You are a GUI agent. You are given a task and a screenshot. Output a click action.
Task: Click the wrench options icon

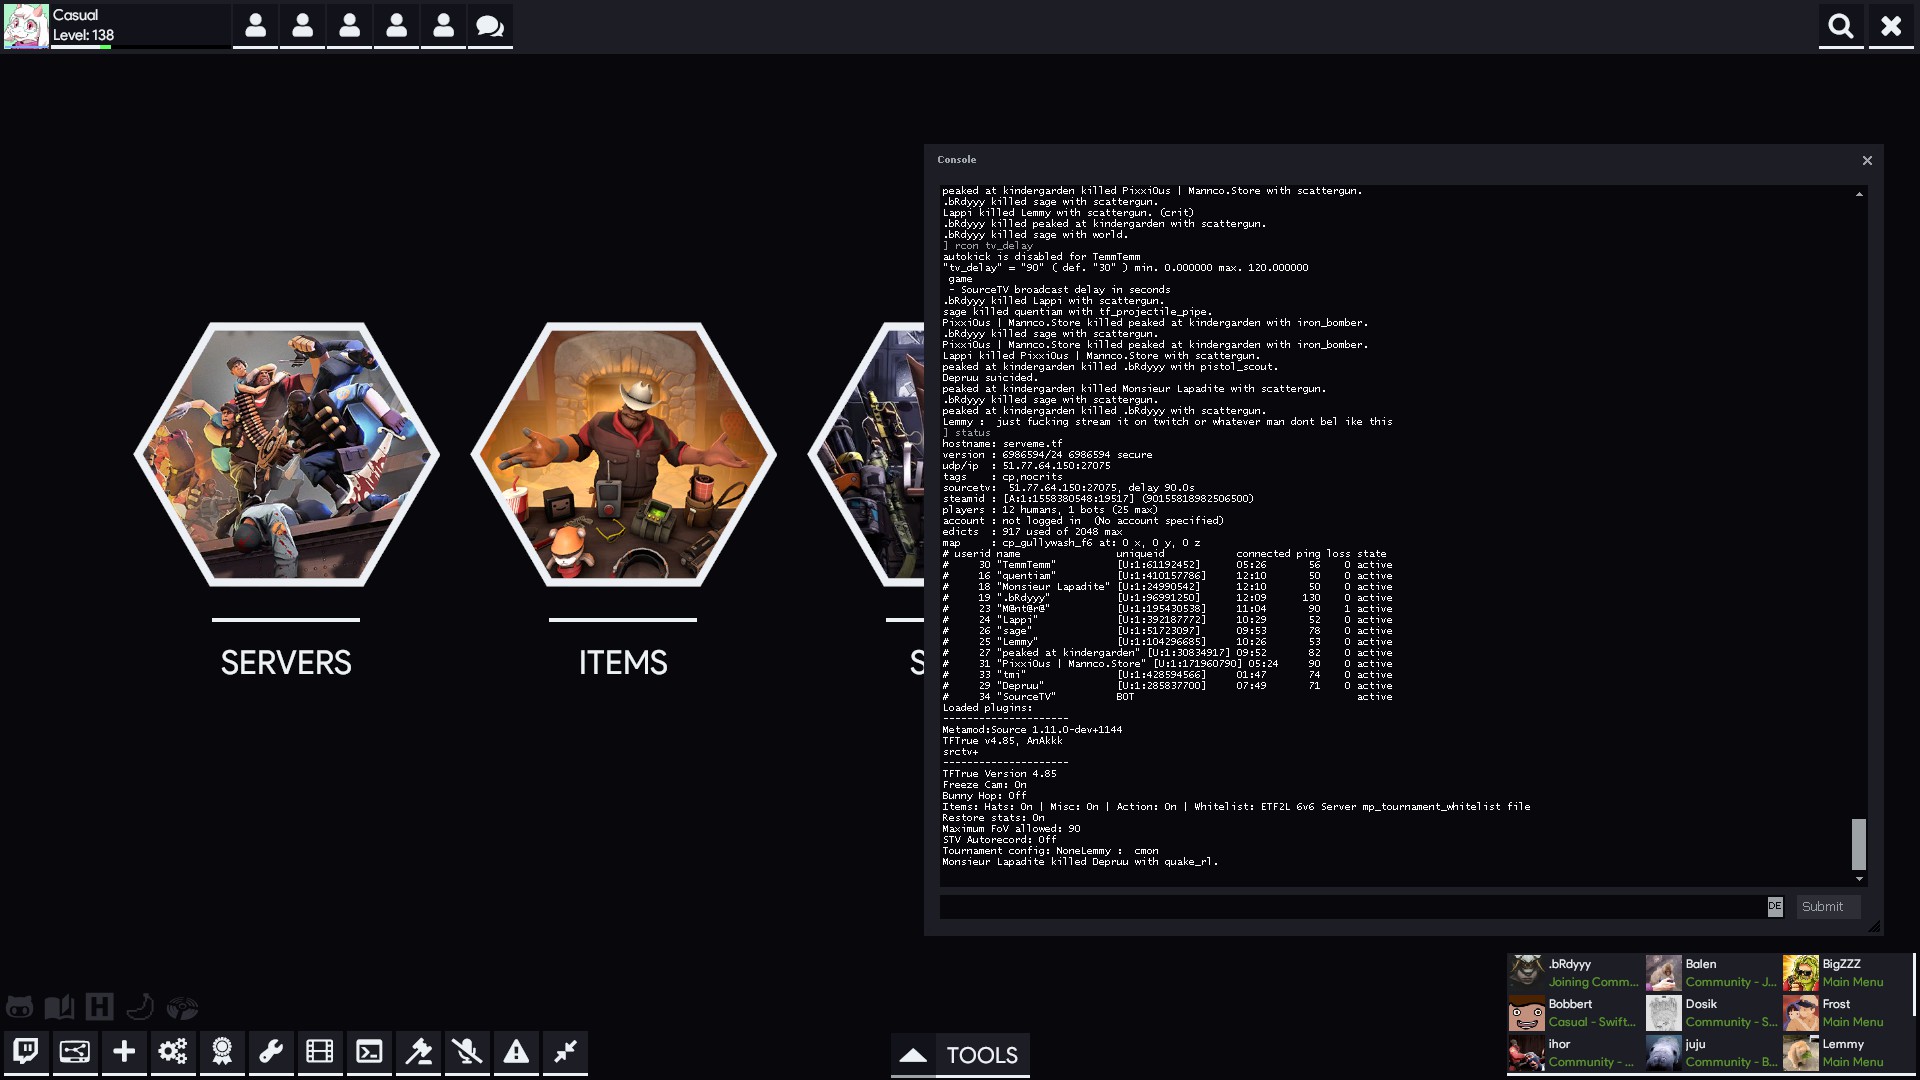pos(271,1052)
